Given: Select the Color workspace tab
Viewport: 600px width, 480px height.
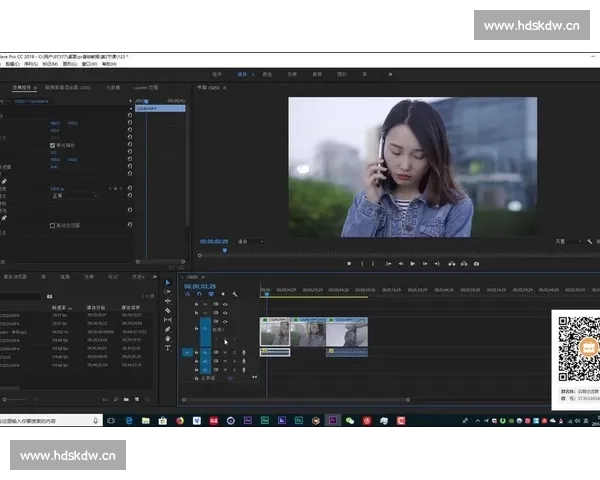Looking at the screenshot, I should (267, 74).
